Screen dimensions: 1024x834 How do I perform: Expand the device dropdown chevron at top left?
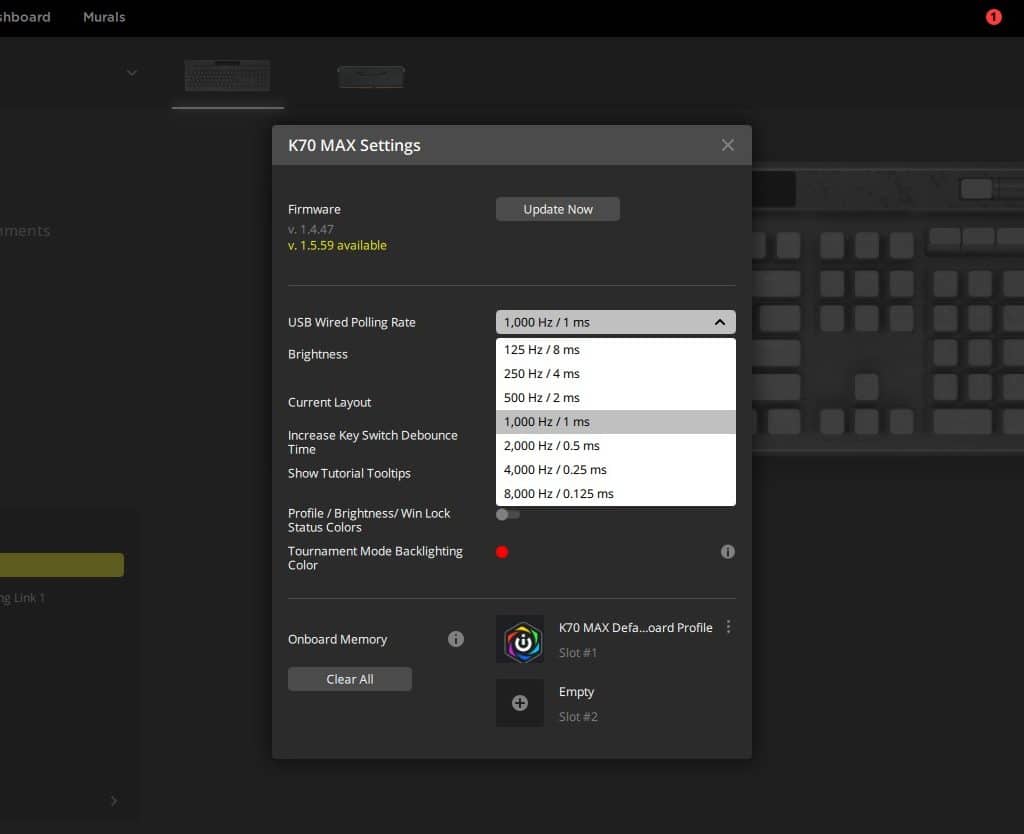pyautogui.click(x=132, y=73)
